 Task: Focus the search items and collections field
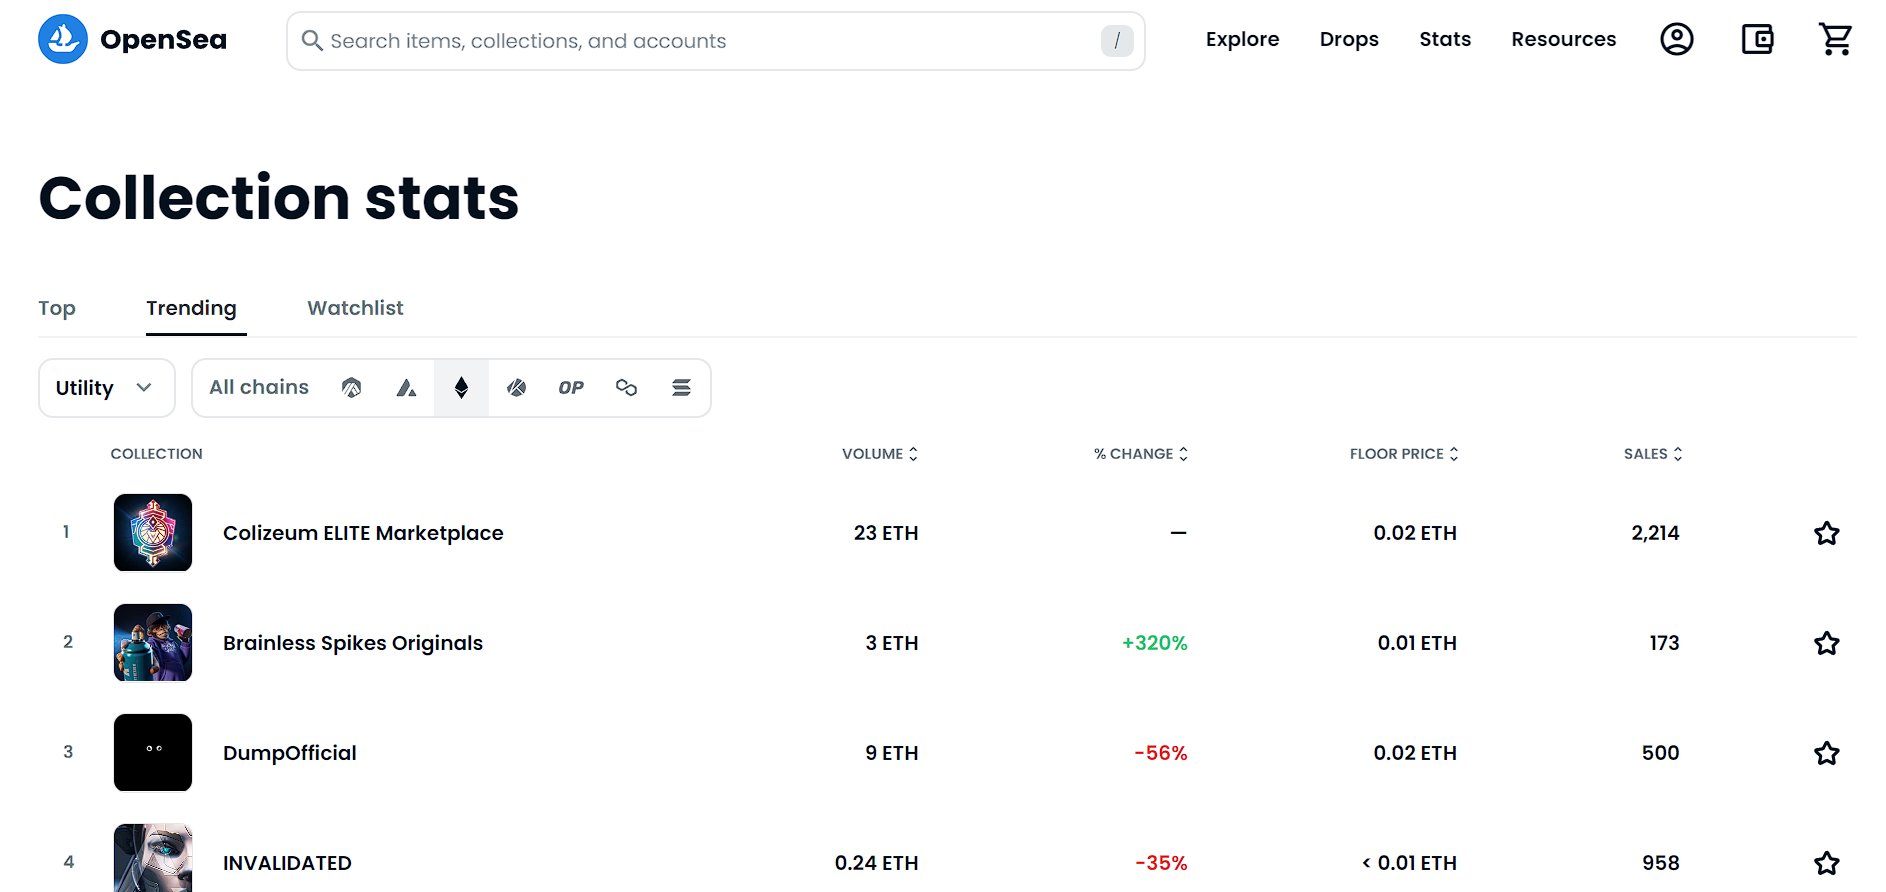(x=715, y=41)
